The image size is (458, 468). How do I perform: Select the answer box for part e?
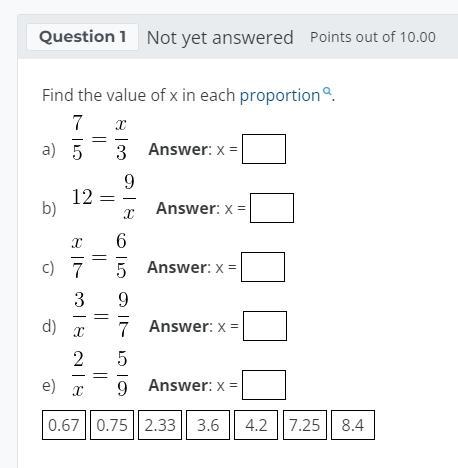264,385
